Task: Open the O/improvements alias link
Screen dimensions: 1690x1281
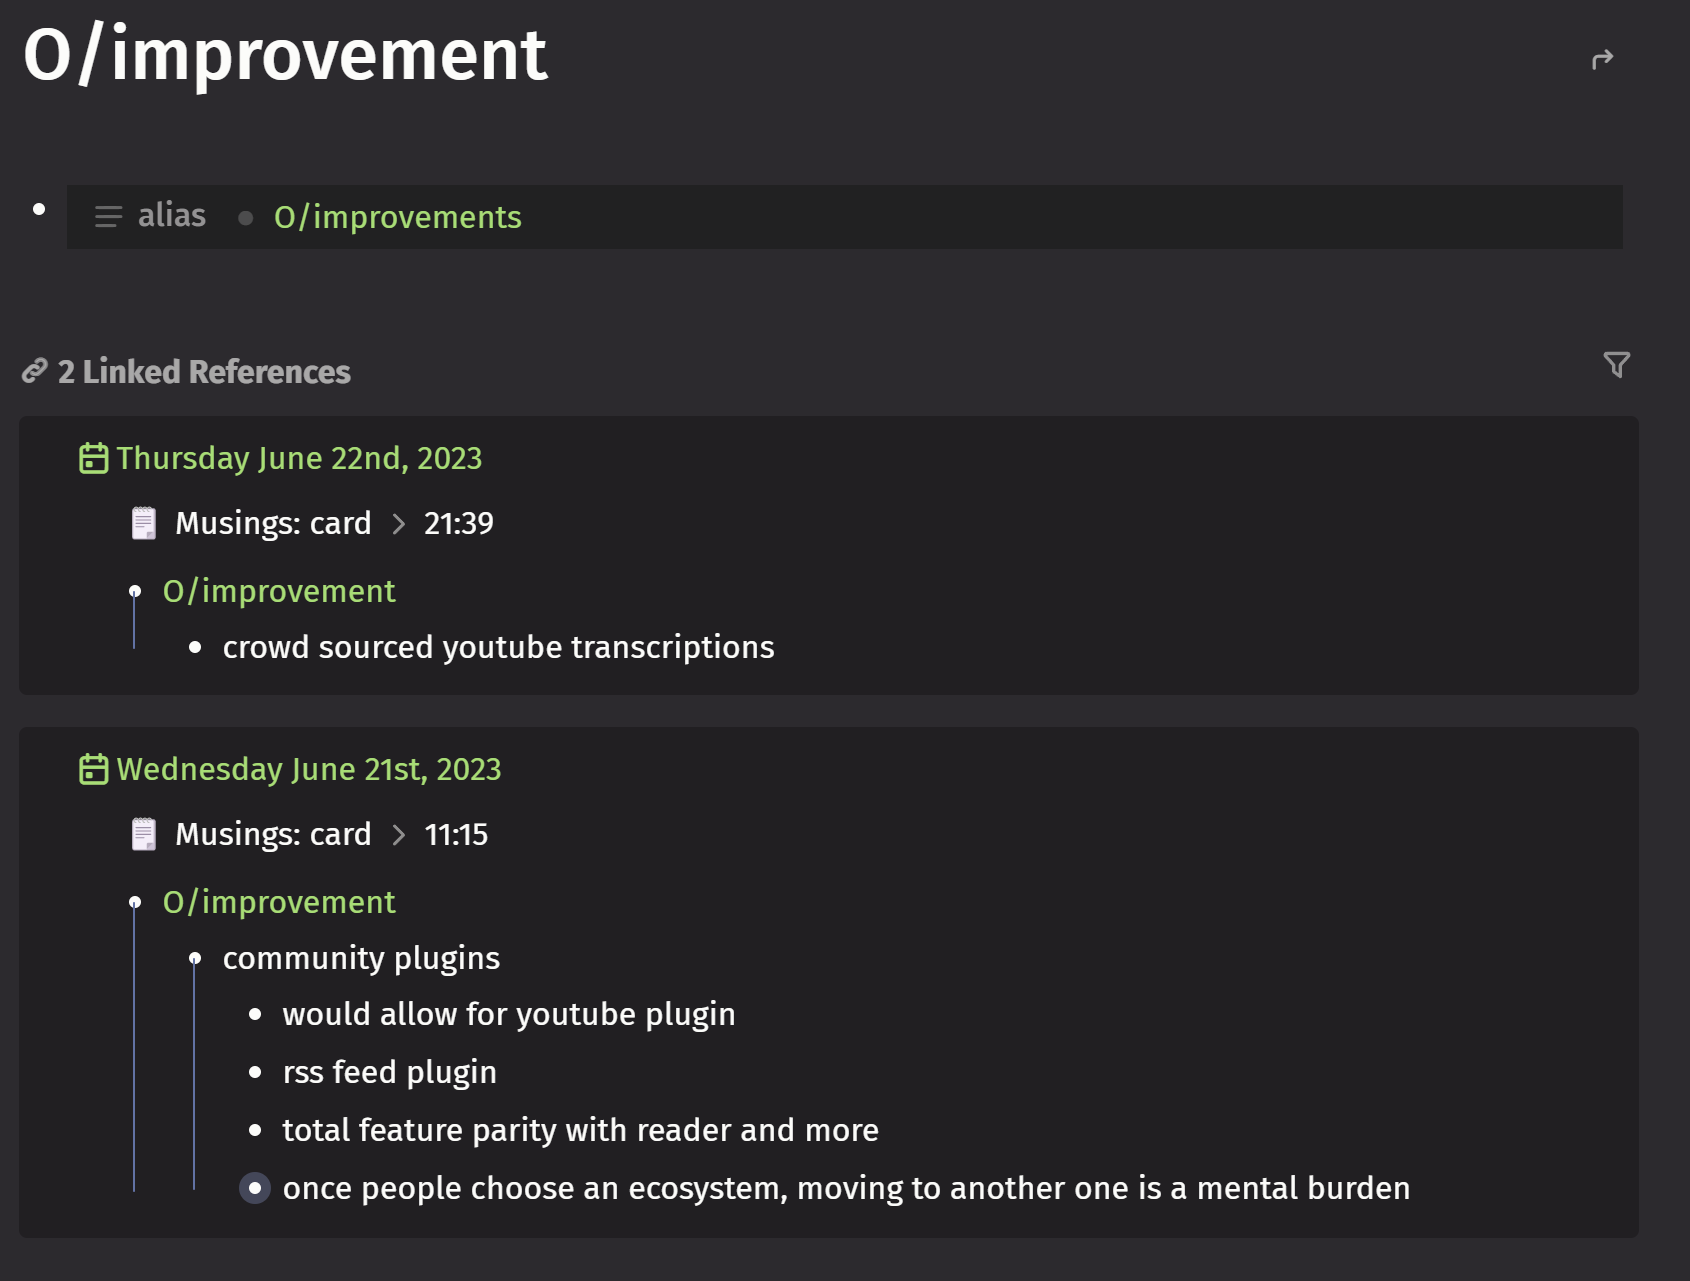Action: point(398,217)
